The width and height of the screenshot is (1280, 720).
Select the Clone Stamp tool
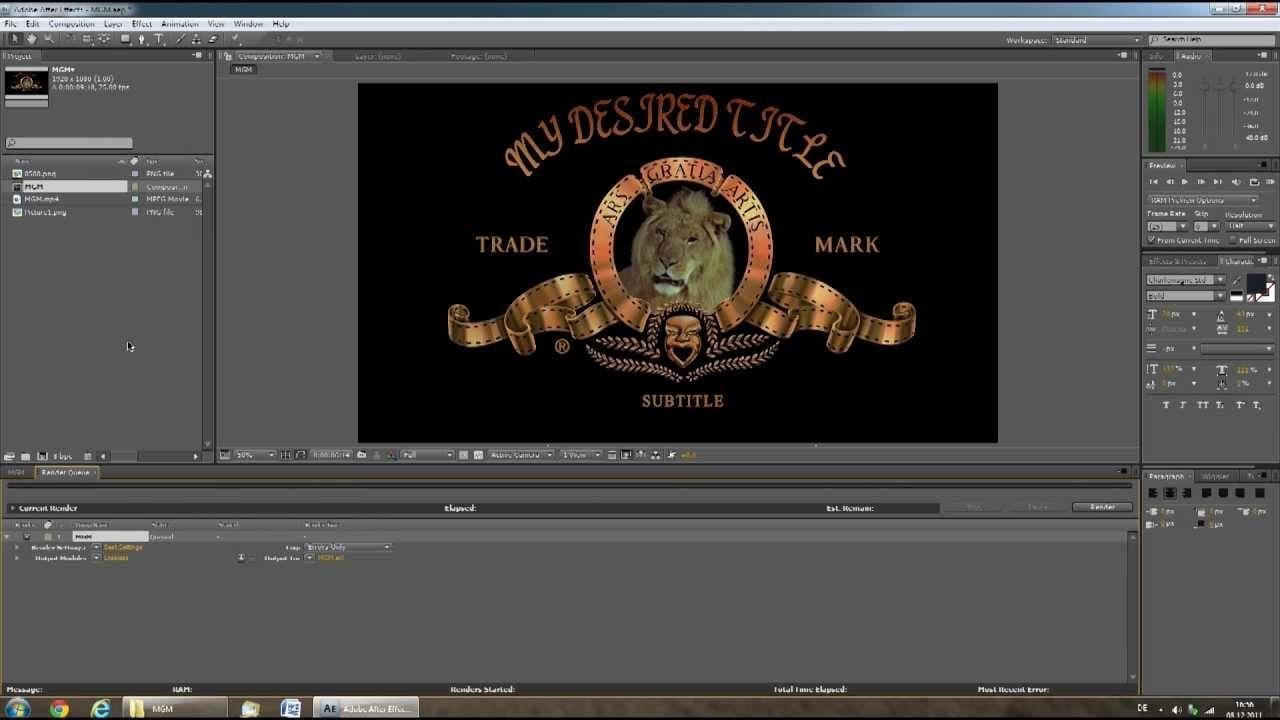click(x=196, y=39)
